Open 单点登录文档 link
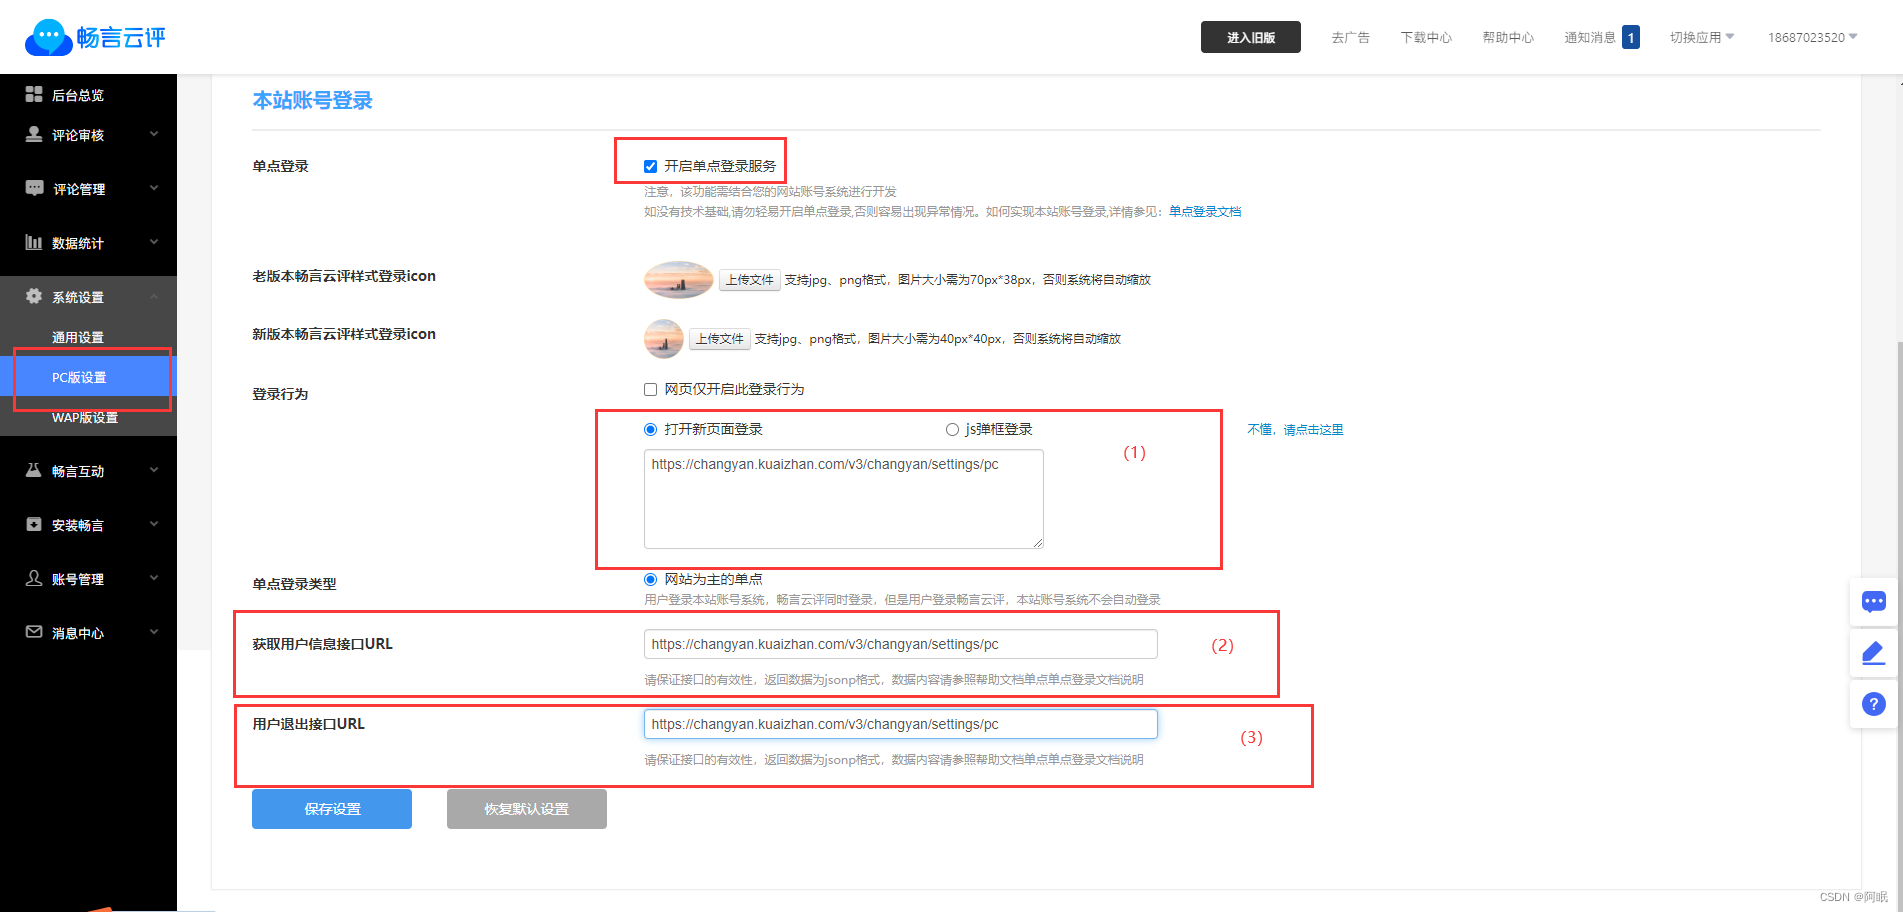1903x912 pixels. pyautogui.click(x=1205, y=212)
